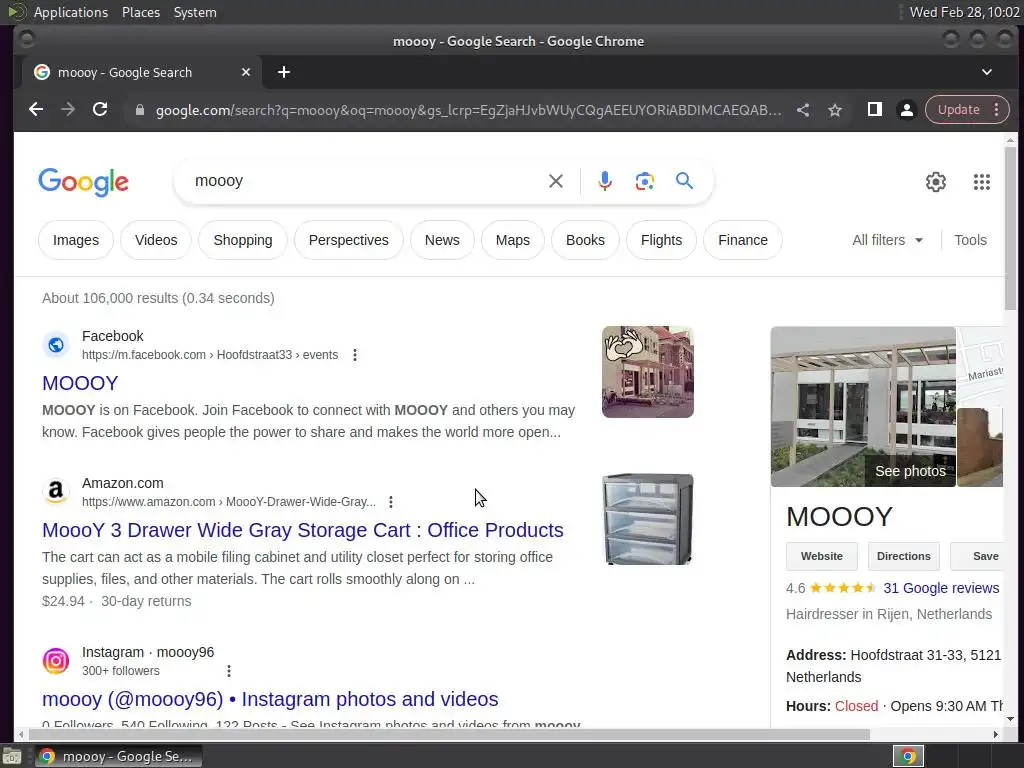Open the Facebook result thumbnail image
Image resolution: width=1024 pixels, height=768 pixels.
tap(648, 372)
